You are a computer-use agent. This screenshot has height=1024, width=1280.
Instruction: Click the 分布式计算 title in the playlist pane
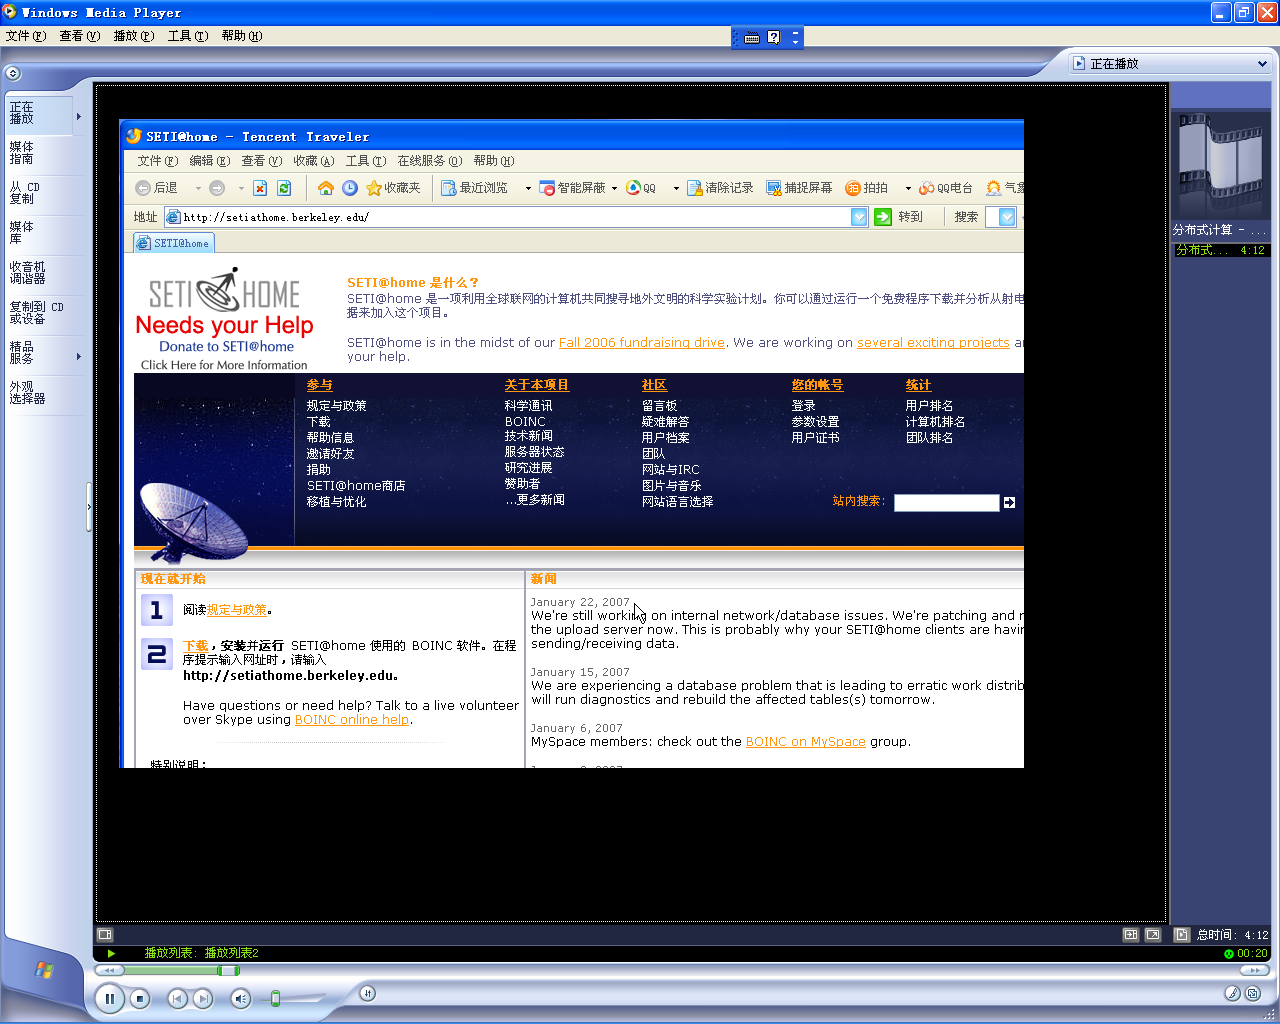(1220, 230)
